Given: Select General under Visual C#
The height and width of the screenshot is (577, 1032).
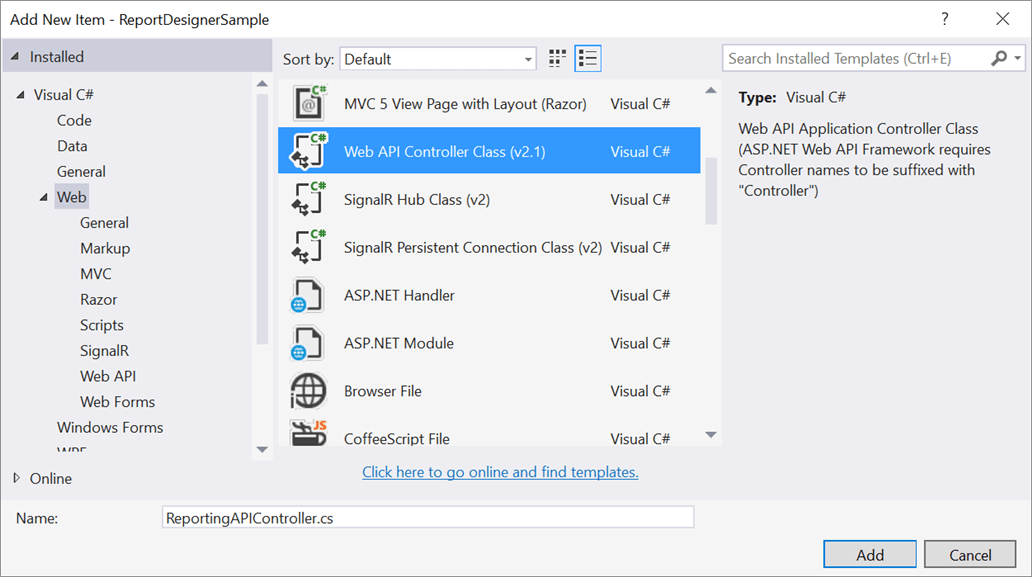Looking at the screenshot, I should [81, 172].
